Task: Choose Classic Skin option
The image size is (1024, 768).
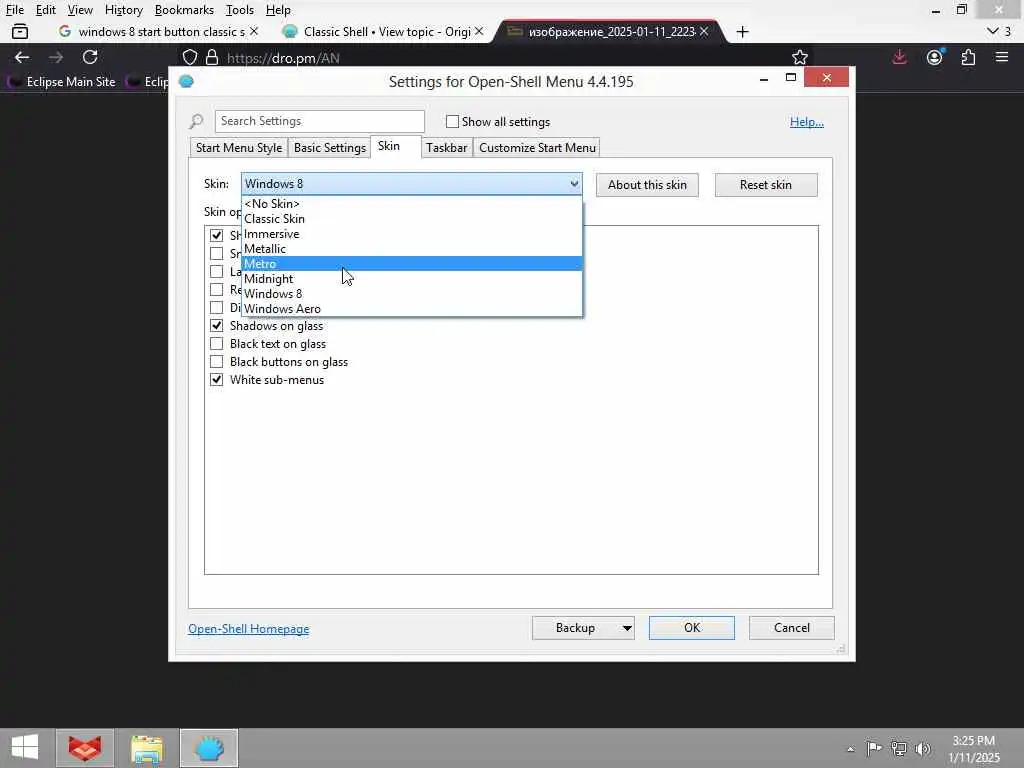Action: click(411, 219)
